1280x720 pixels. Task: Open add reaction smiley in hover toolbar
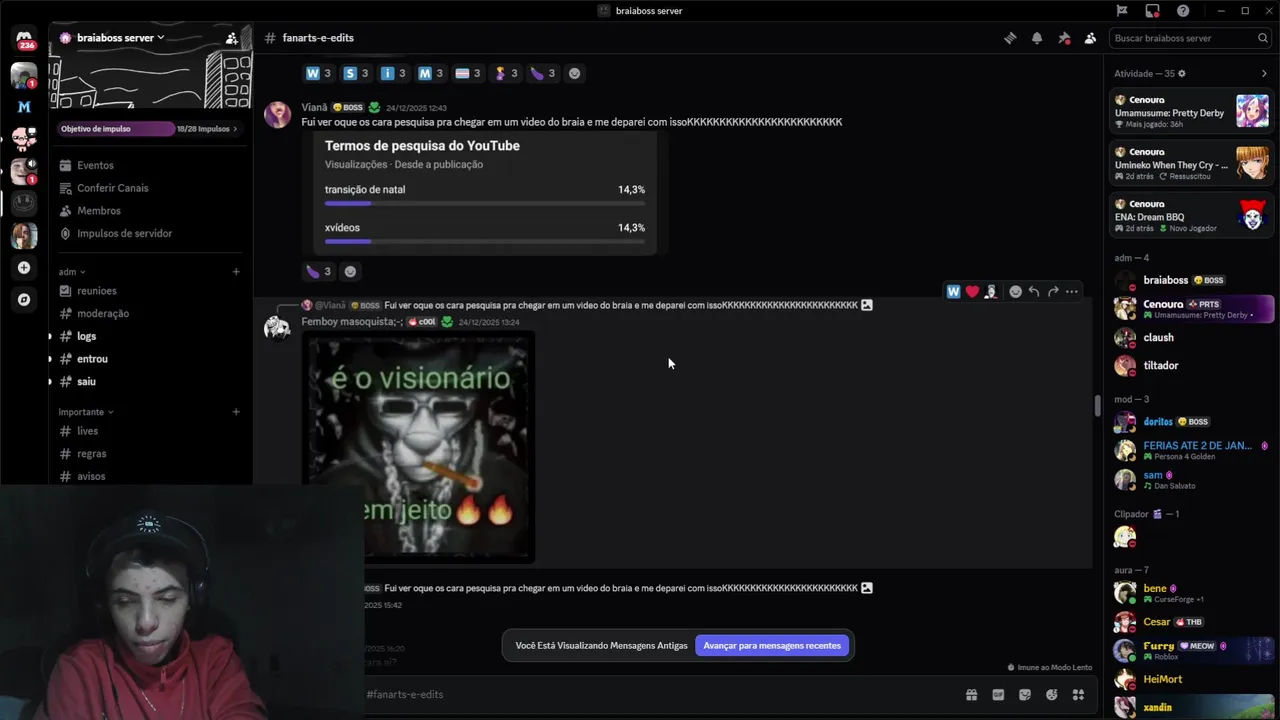pyautogui.click(x=1015, y=292)
